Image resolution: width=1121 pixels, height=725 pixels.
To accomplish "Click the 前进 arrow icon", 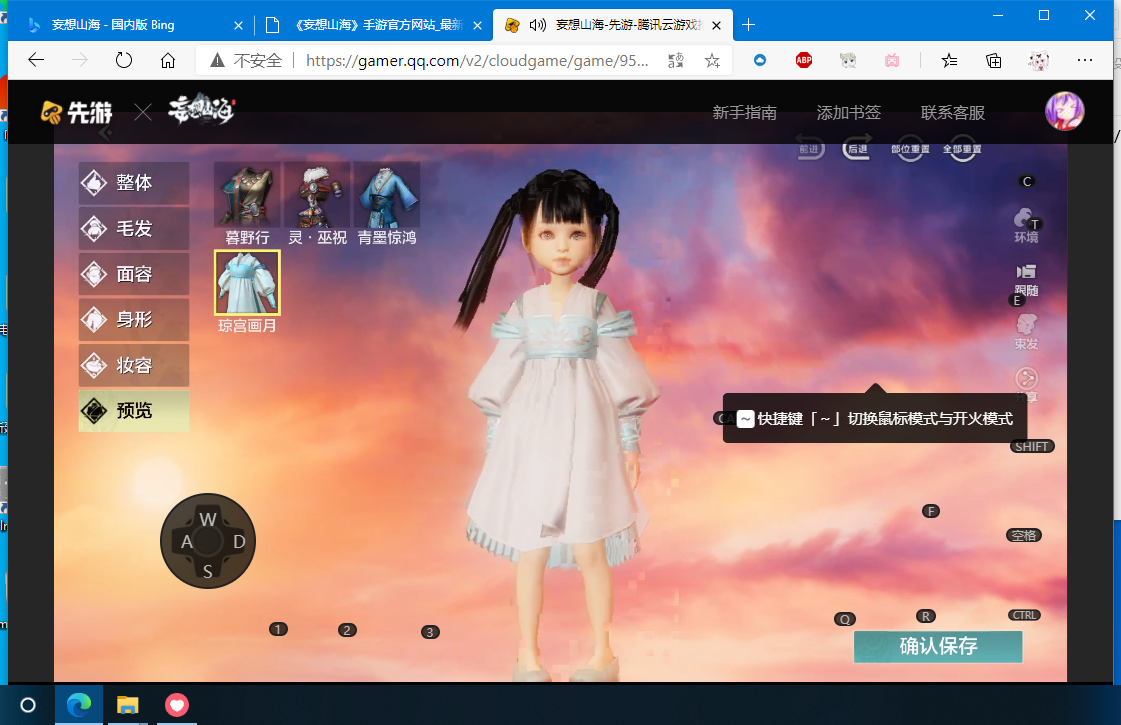I will pyautogui.click(x=809, y=148).
